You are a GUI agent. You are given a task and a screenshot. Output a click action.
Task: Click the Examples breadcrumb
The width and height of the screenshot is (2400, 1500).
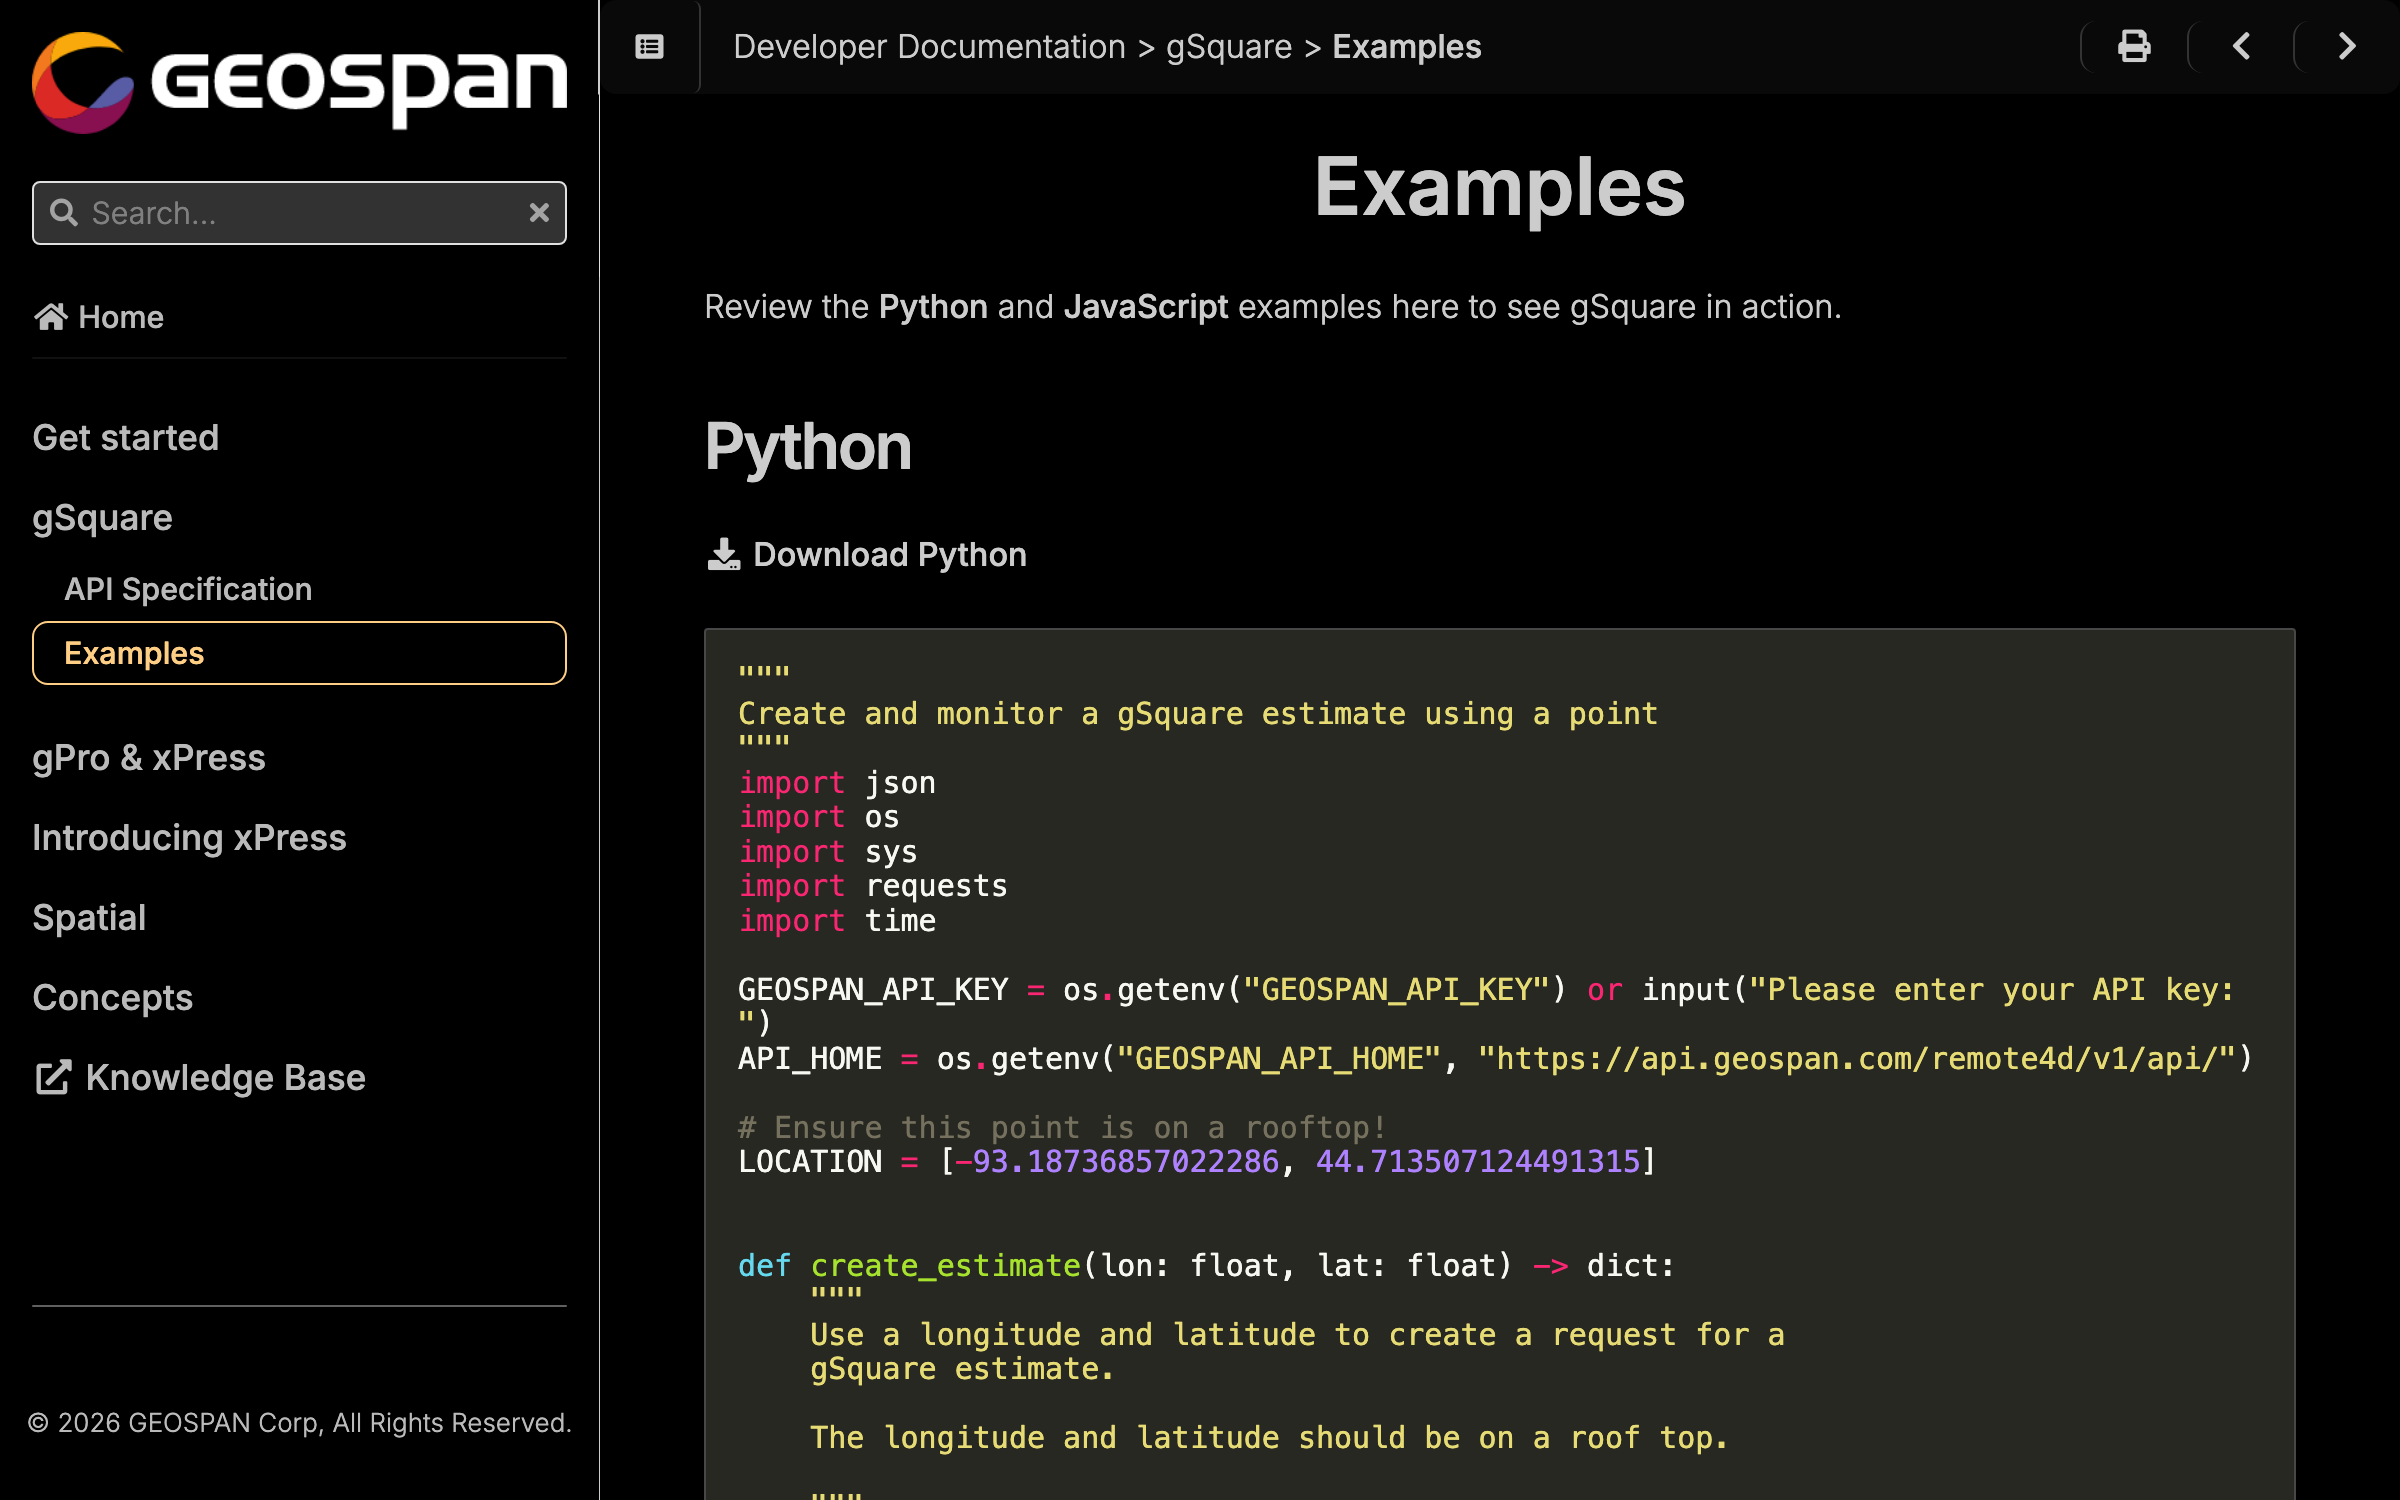[1407, 47]
